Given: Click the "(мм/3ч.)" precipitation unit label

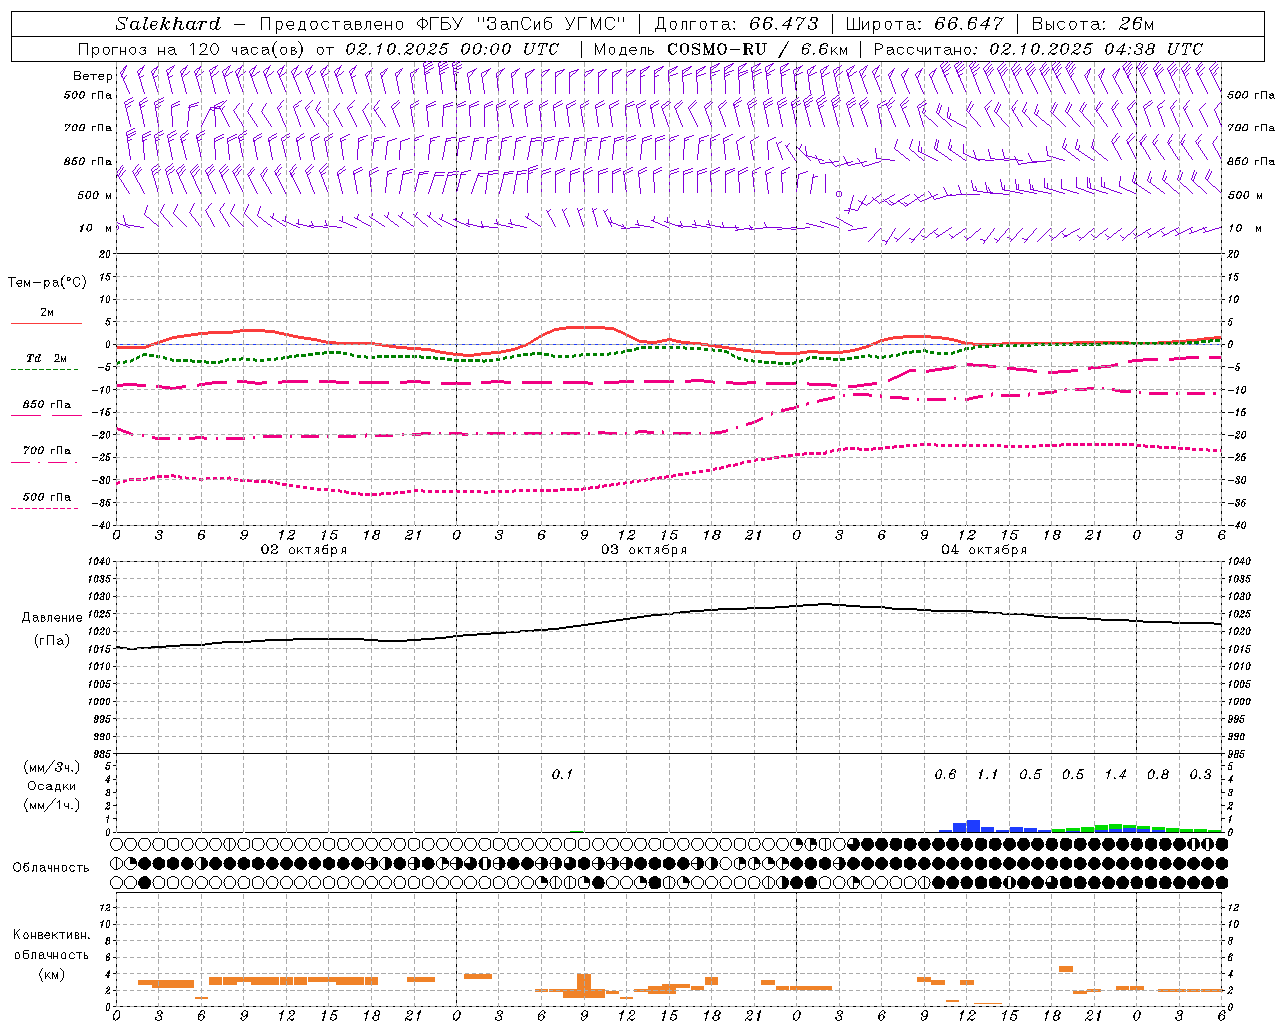Looking at the screenshot, I should [x=52, y=768].
